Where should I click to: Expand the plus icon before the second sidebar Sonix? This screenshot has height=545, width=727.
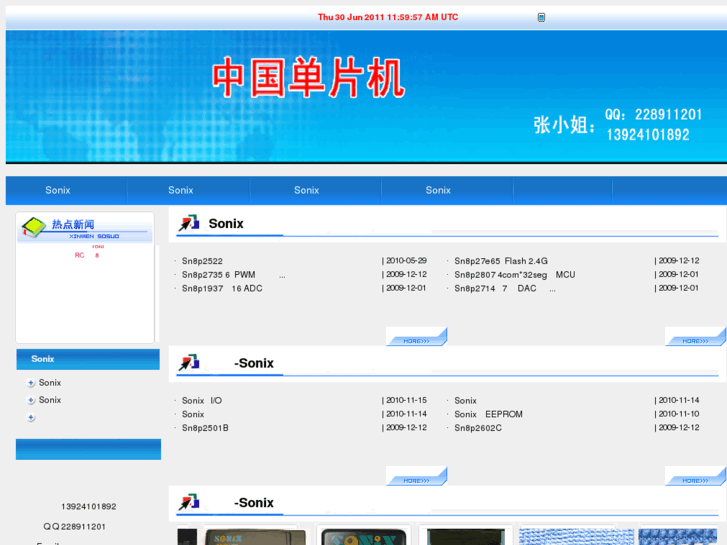pos(31,400)
